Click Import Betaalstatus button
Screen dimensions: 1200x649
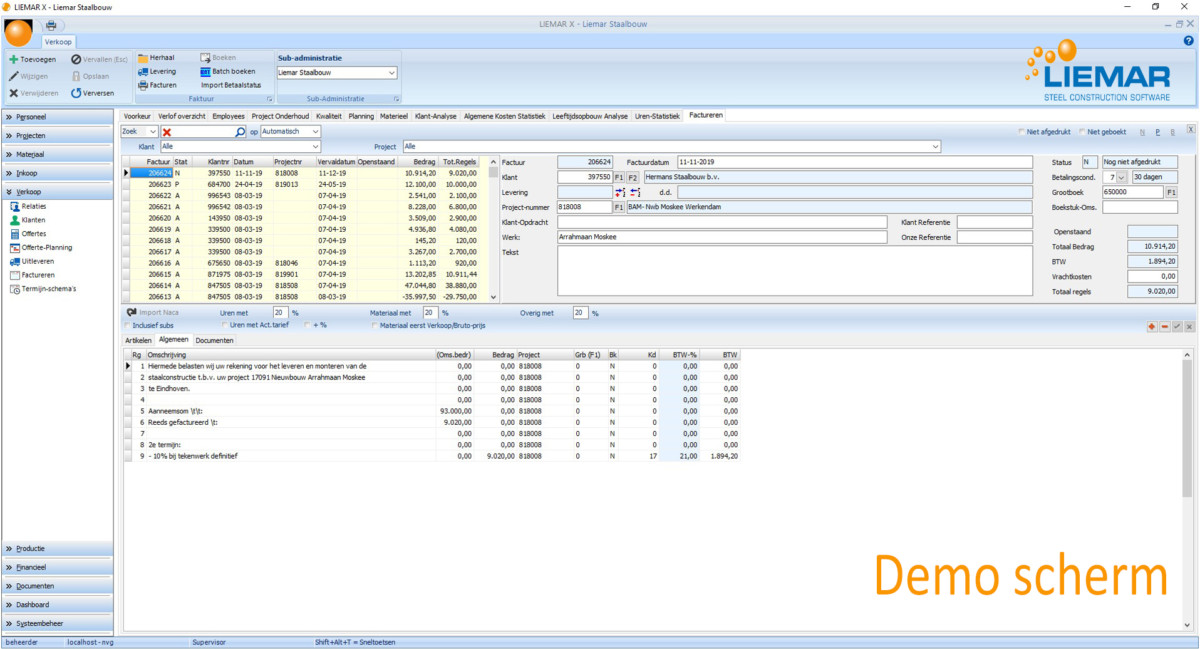(x=231, y=85)
